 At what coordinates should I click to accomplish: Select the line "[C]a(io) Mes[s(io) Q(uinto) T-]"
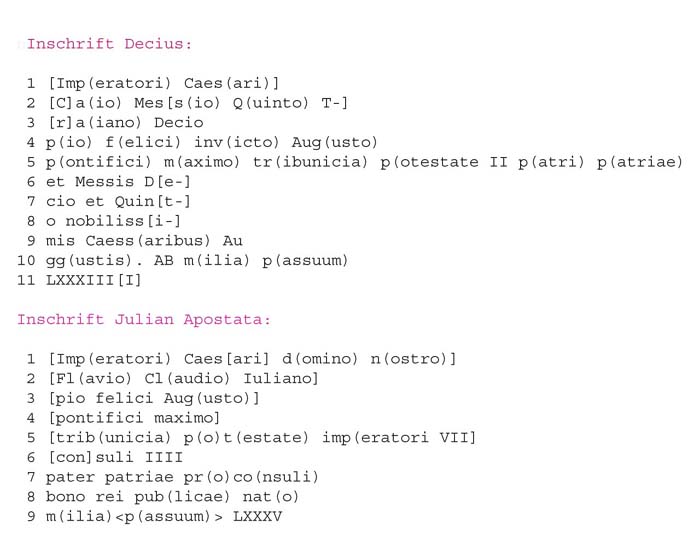(x=198, y=103)
